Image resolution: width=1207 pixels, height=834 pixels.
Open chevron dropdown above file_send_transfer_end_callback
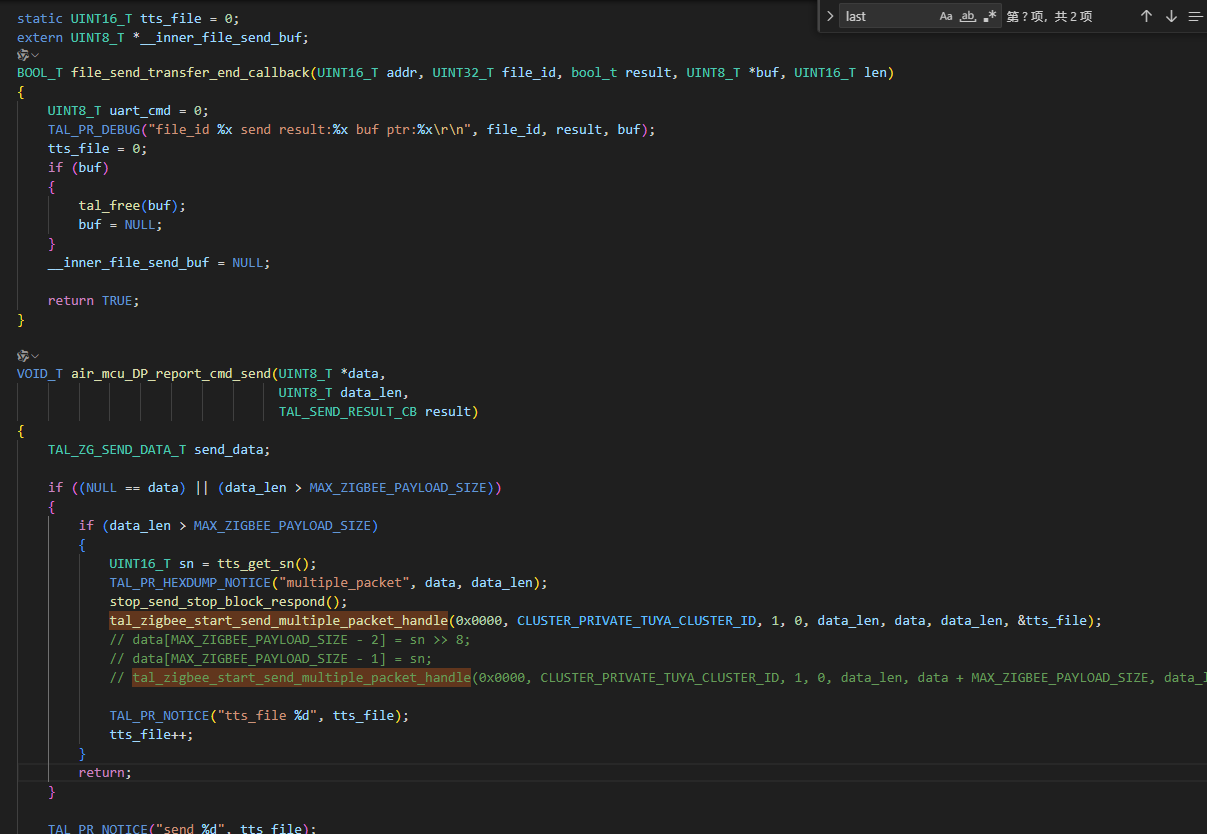pos(35,55)
